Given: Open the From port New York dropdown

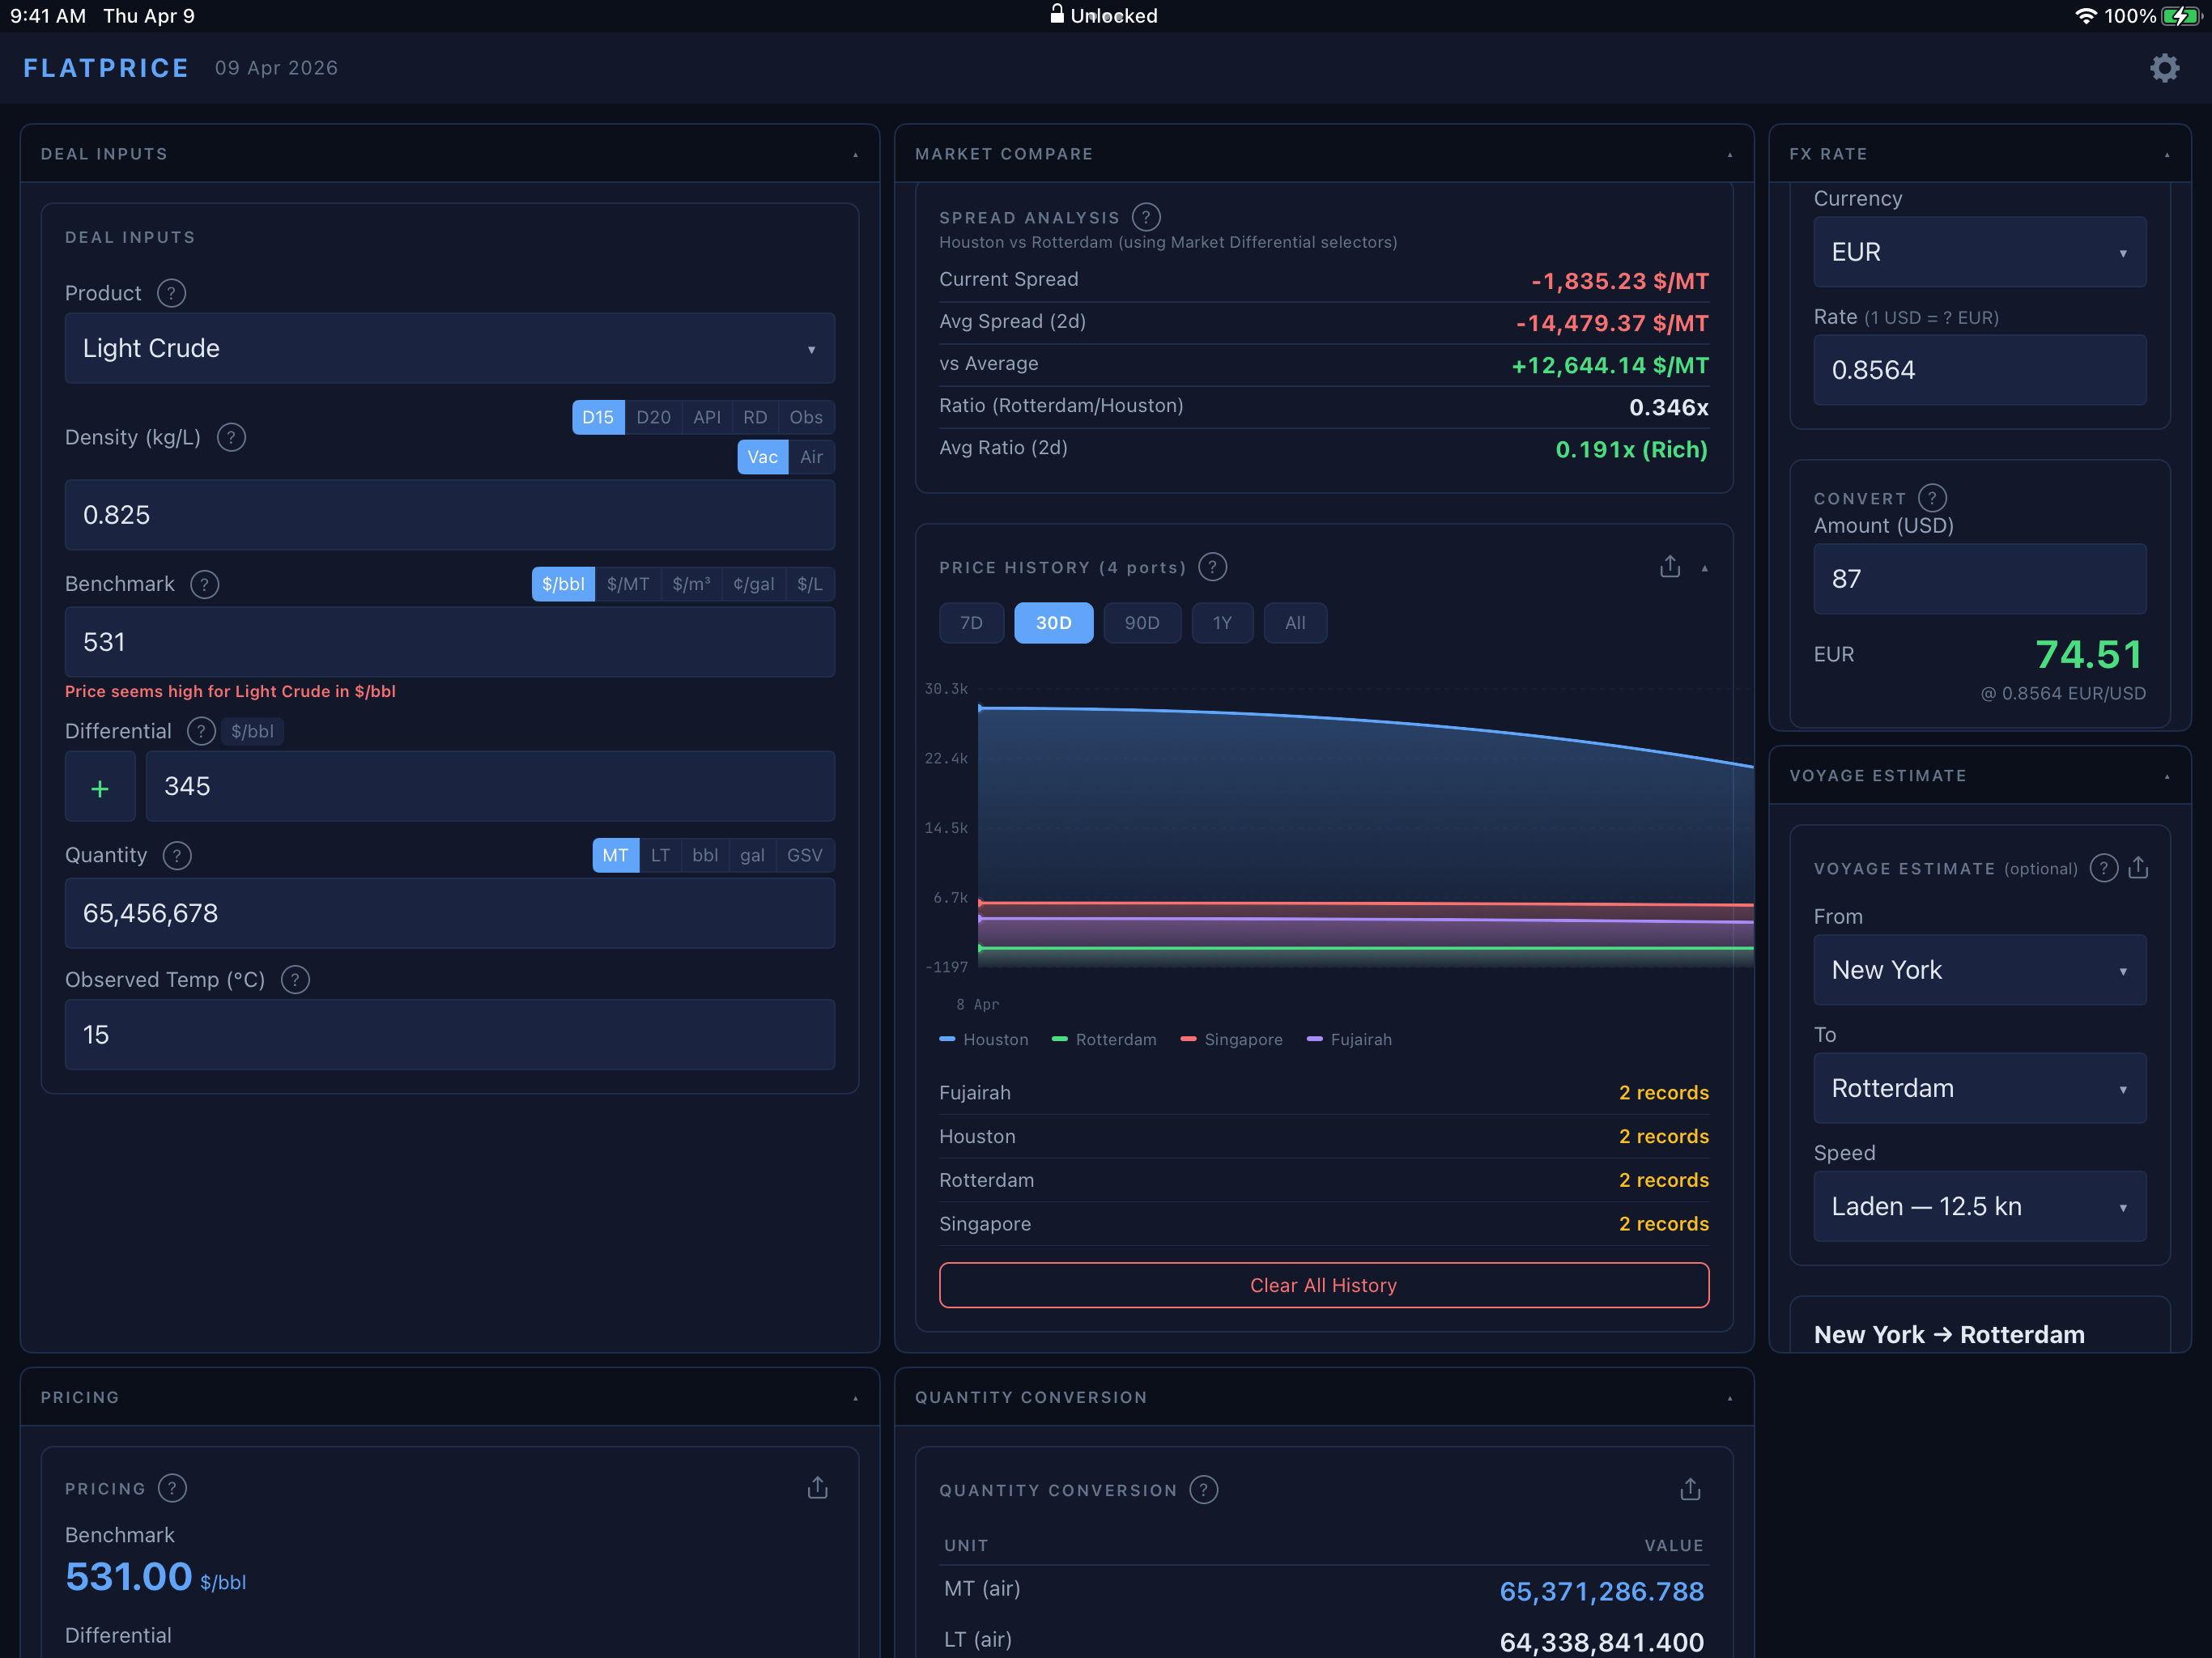Looking at the screenshot, I should [x=1979, y=970].
